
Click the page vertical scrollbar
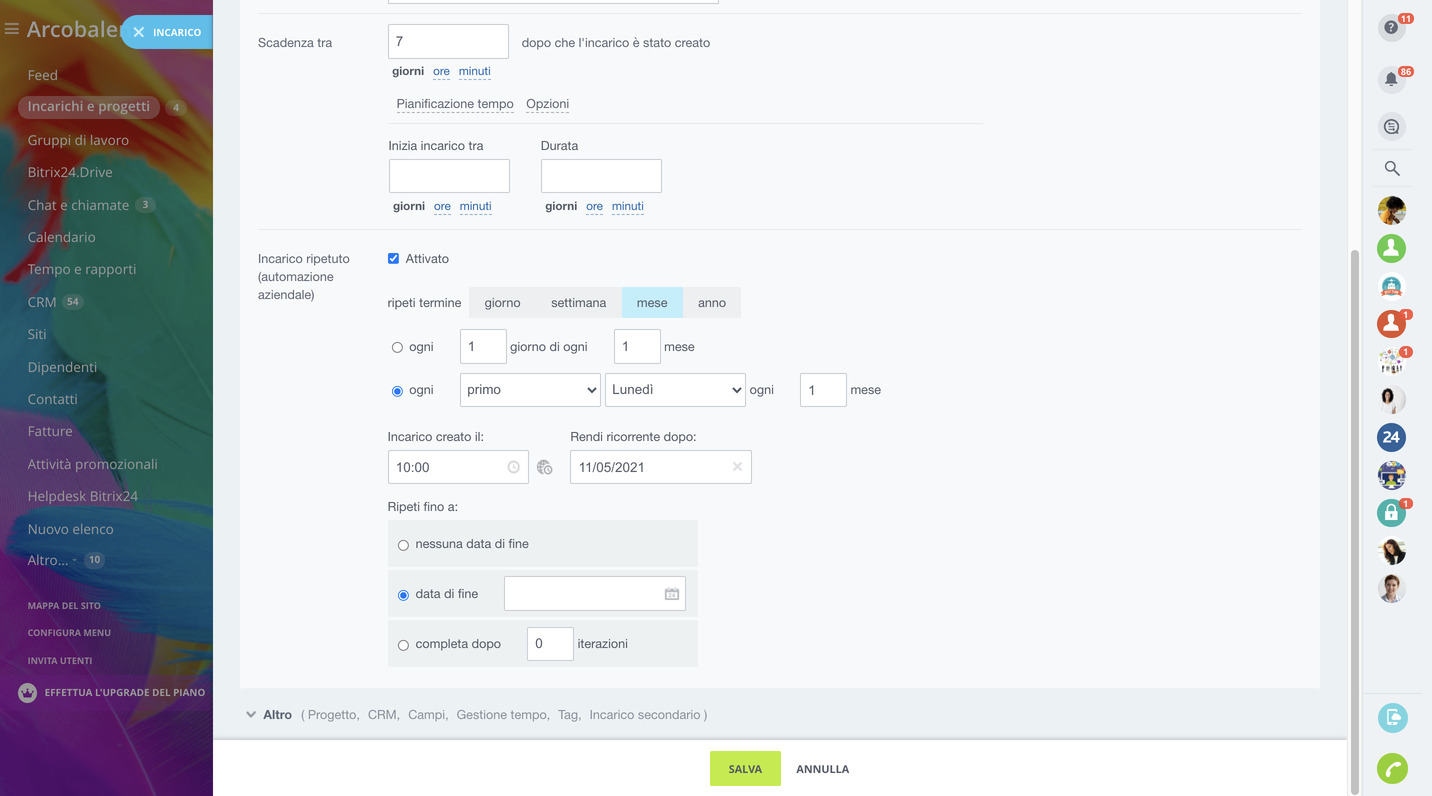coord(1355,520)
